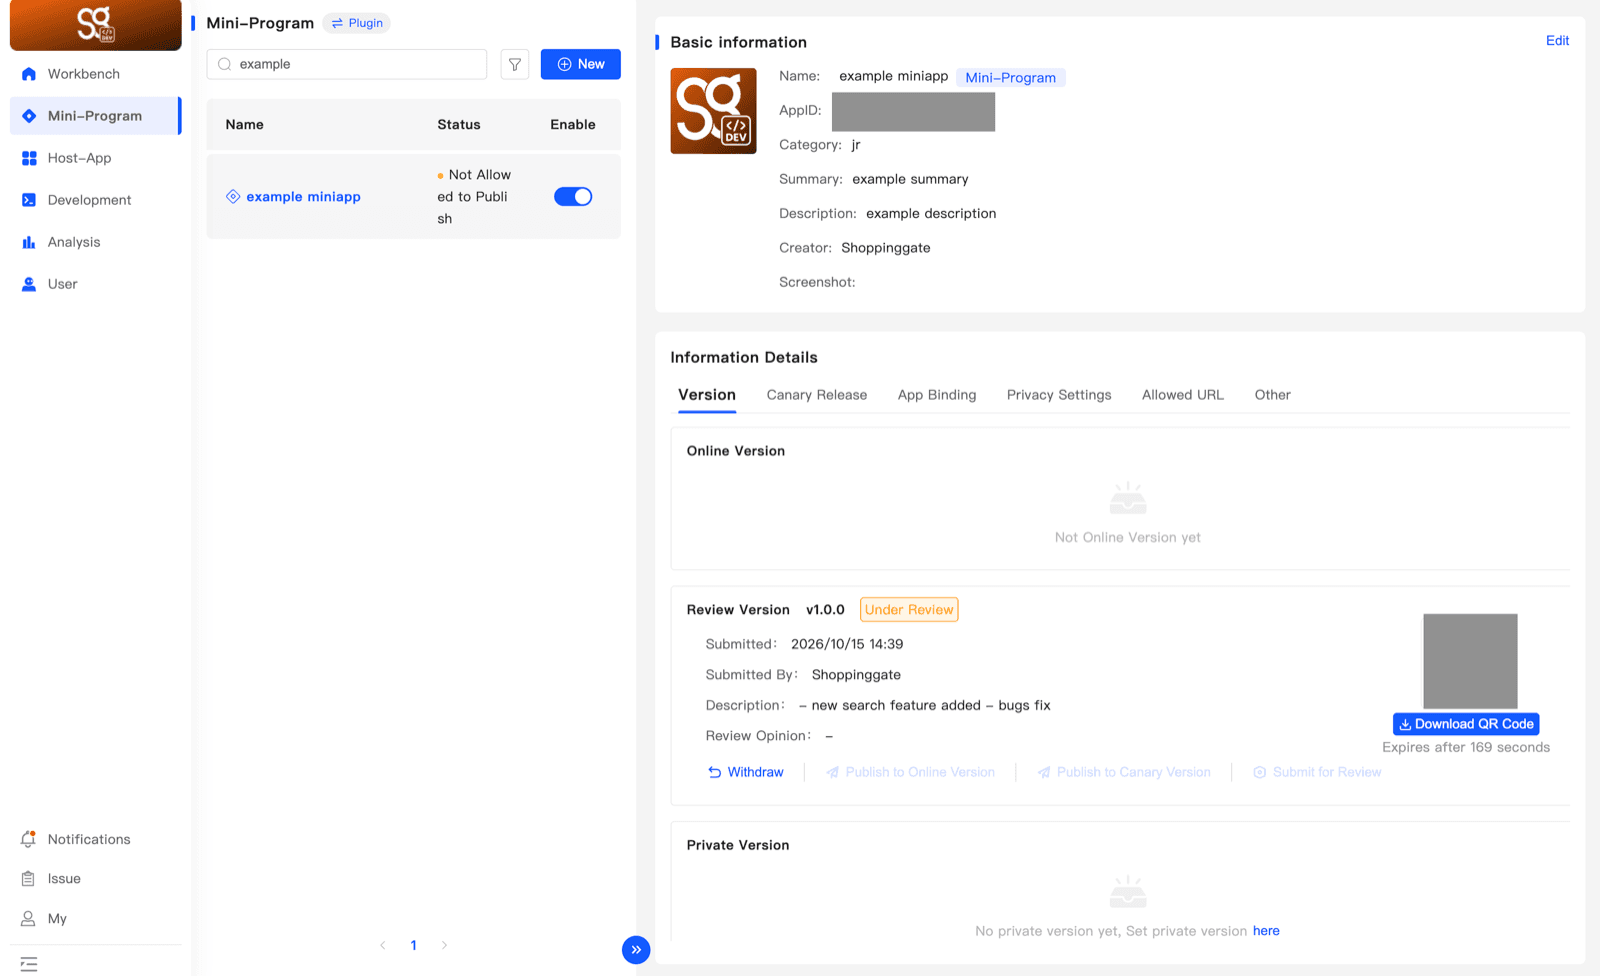Open the Privacy Settings tab
The width and height of the screenshot is (1600, 976).
pyautogui.click(x=1059, y=395)
